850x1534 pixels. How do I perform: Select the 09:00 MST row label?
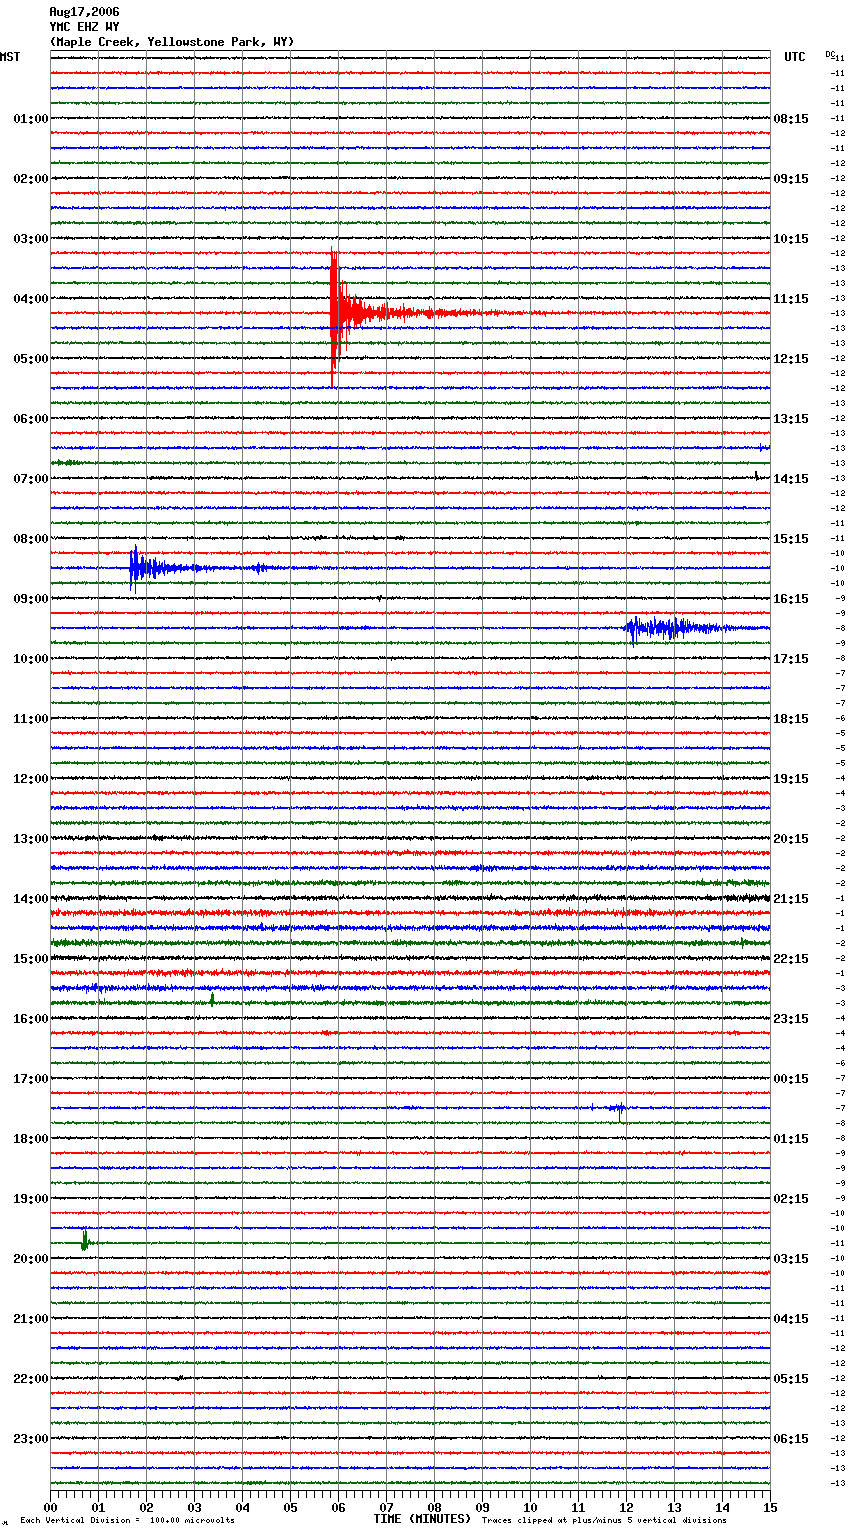(x=31, y=599)
